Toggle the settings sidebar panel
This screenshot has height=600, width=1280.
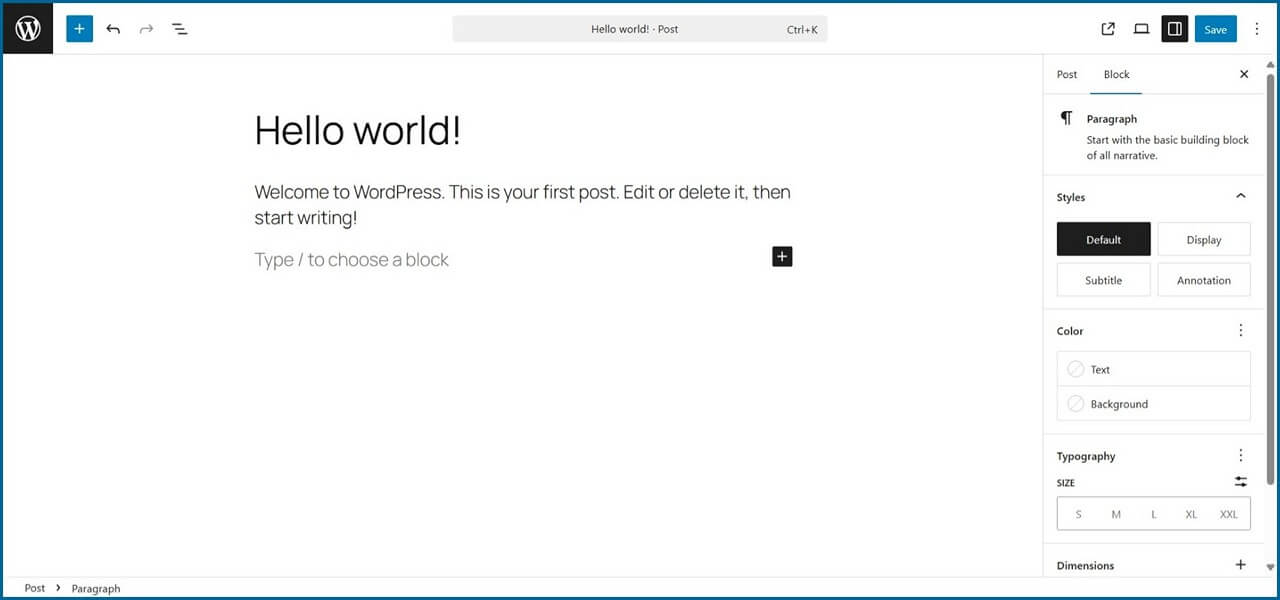(1175, 29)
